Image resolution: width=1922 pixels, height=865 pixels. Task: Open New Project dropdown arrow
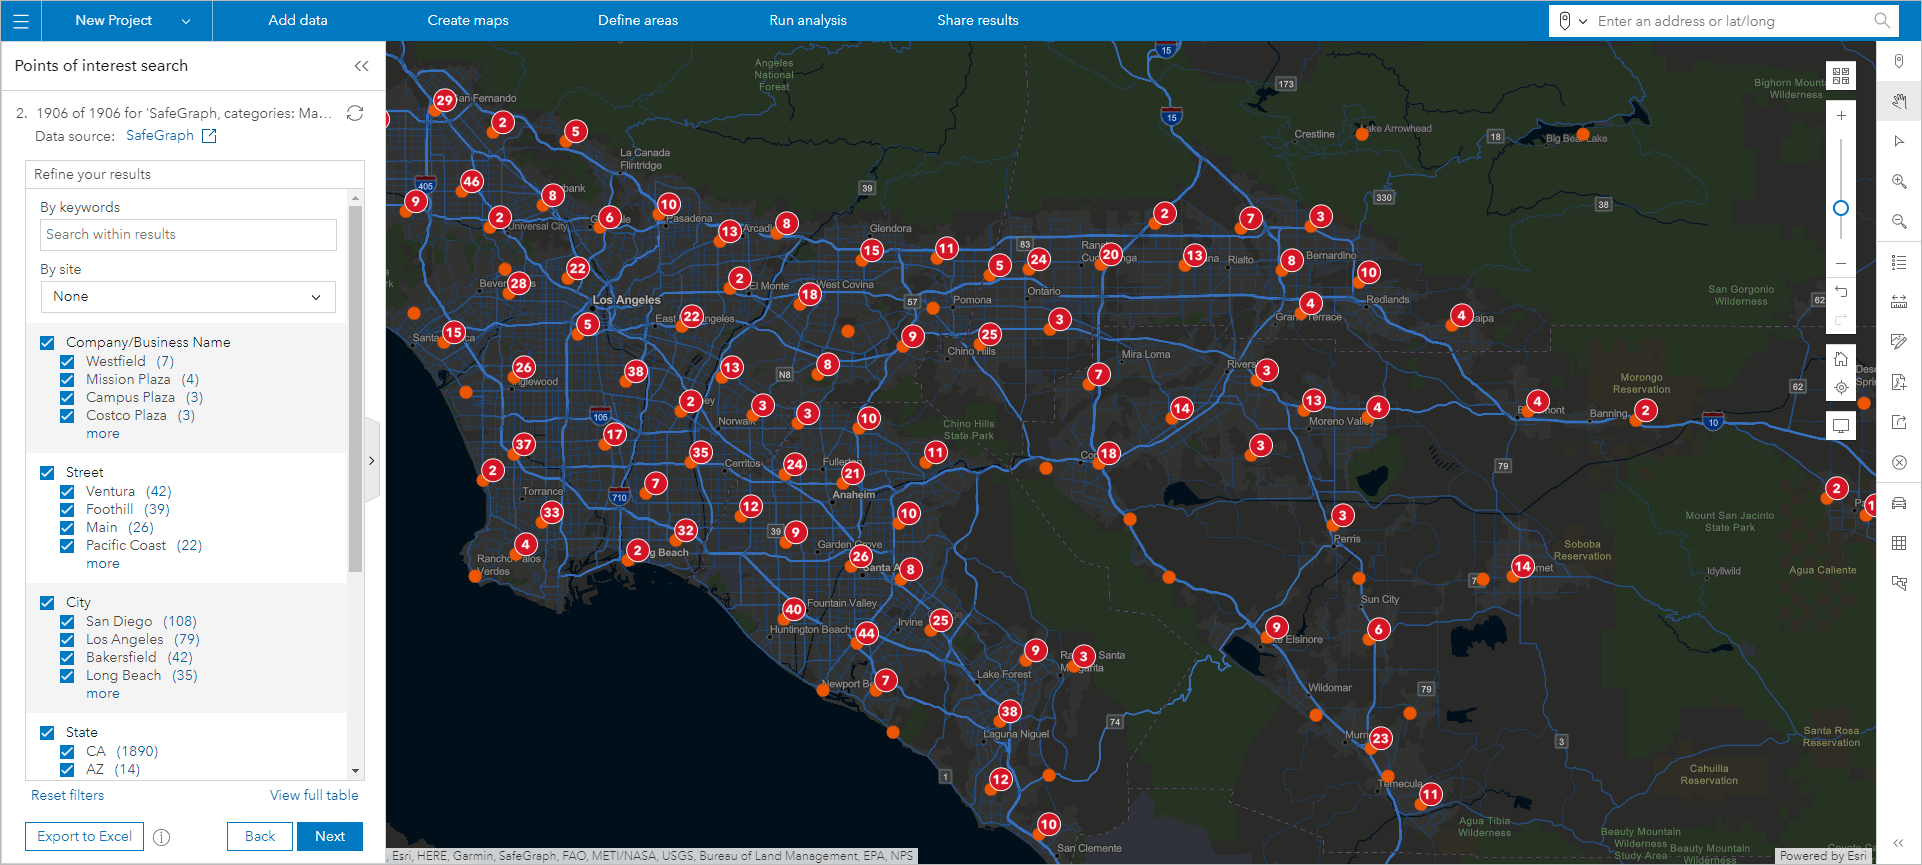pyautogui.click(x=186, y=21)
